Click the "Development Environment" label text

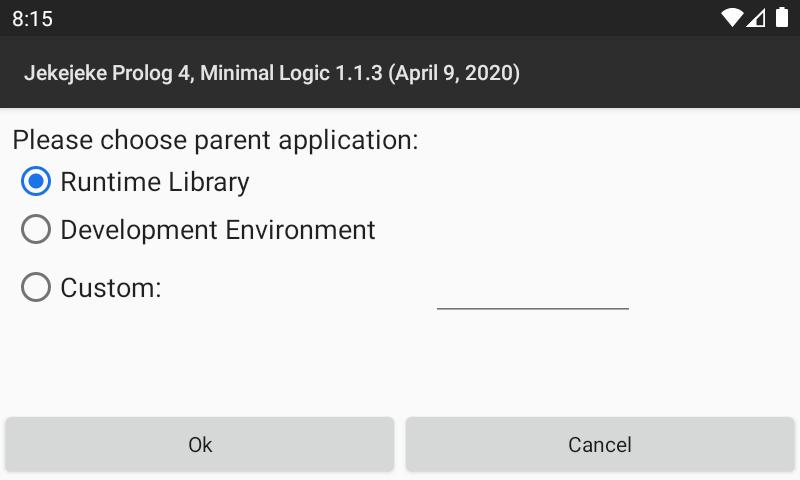pyautogui.click(x=218, y=230)
